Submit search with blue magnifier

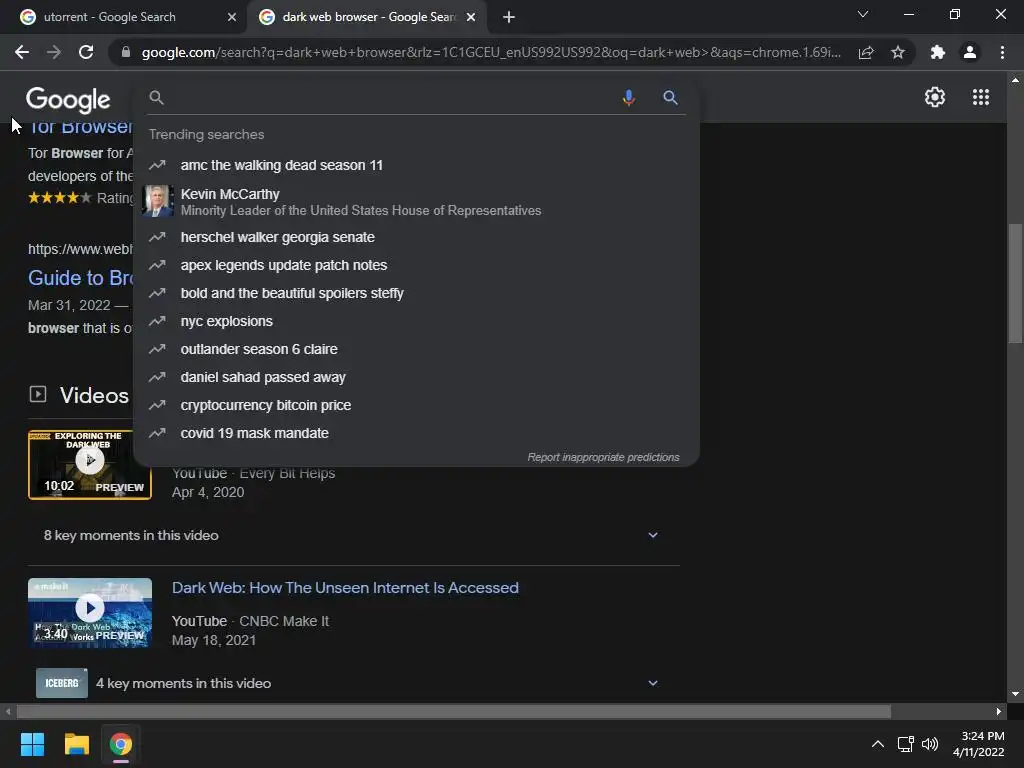(x=670, y=98)
